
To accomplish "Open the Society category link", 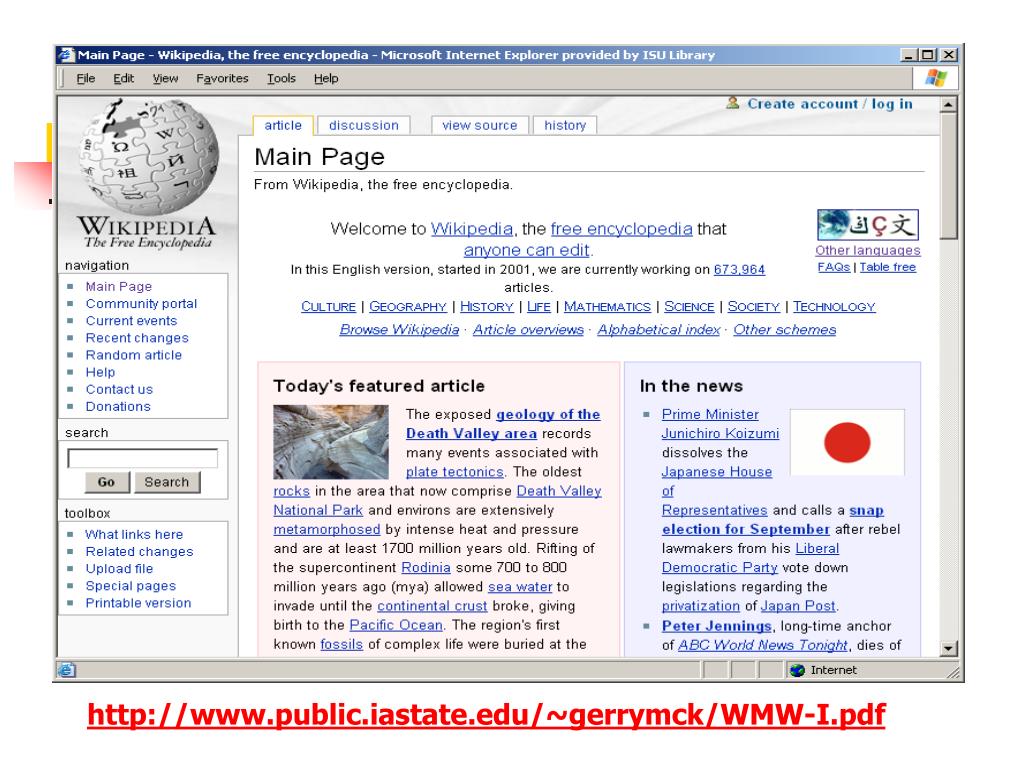I will [754, 307].
